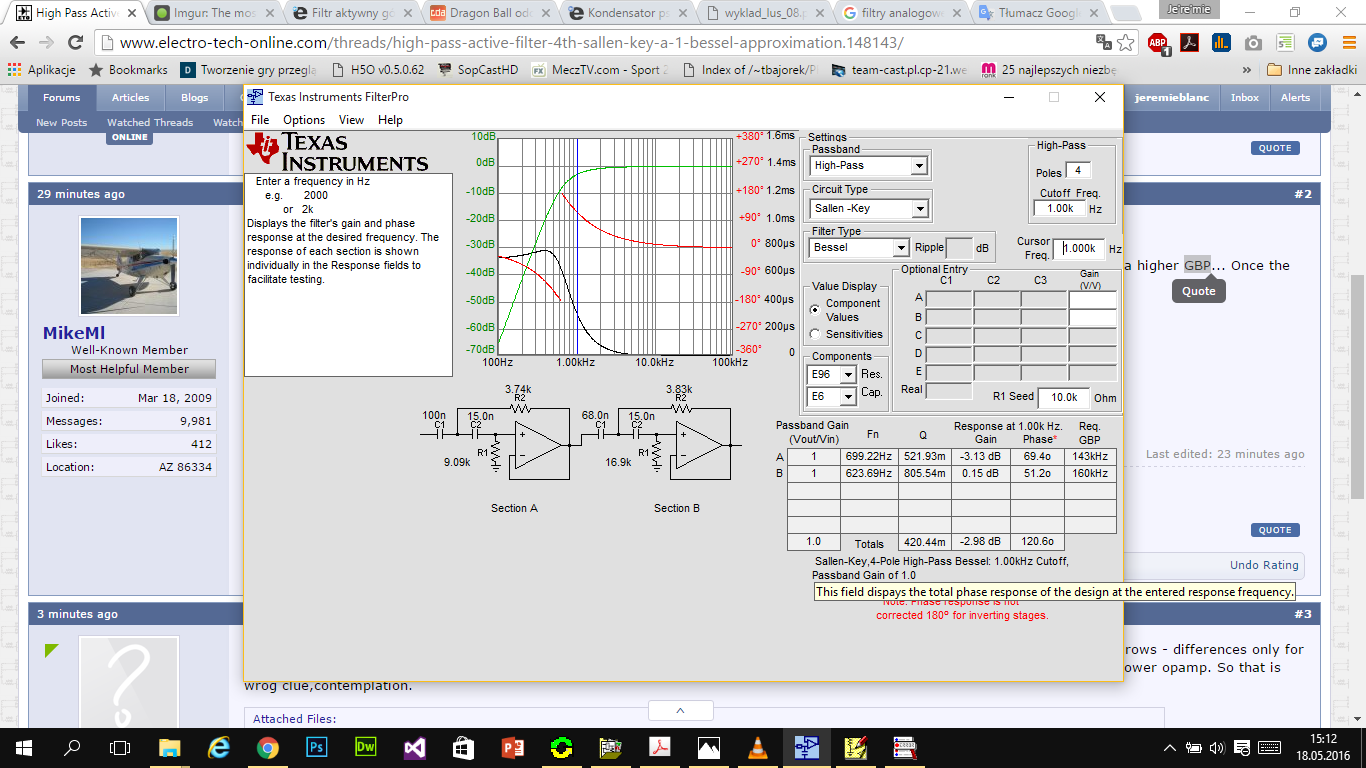Bookmark this page with star icon
Image resolution: width=1366 pixels, height=768 pixels.
[1126, 43]
